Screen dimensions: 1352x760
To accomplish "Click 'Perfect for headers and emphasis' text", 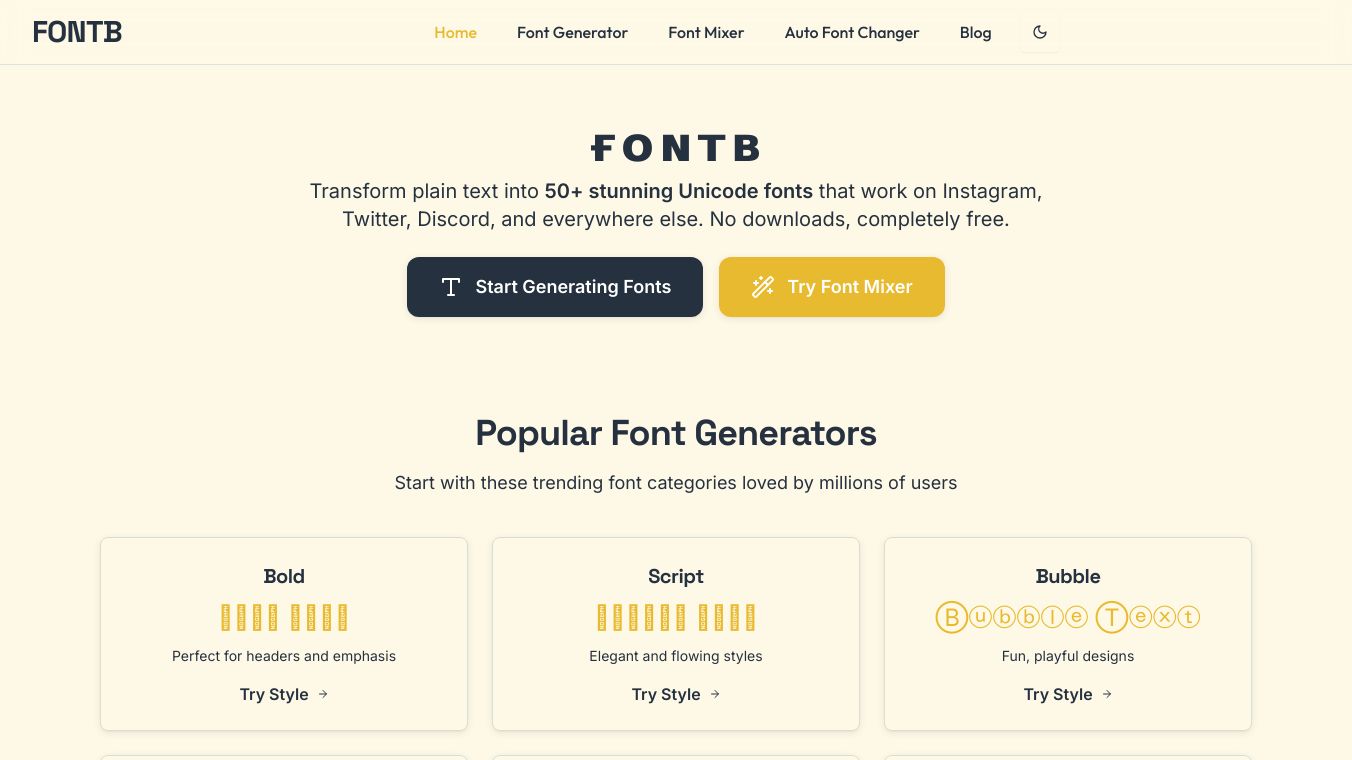I will click(x=284, y=656).
